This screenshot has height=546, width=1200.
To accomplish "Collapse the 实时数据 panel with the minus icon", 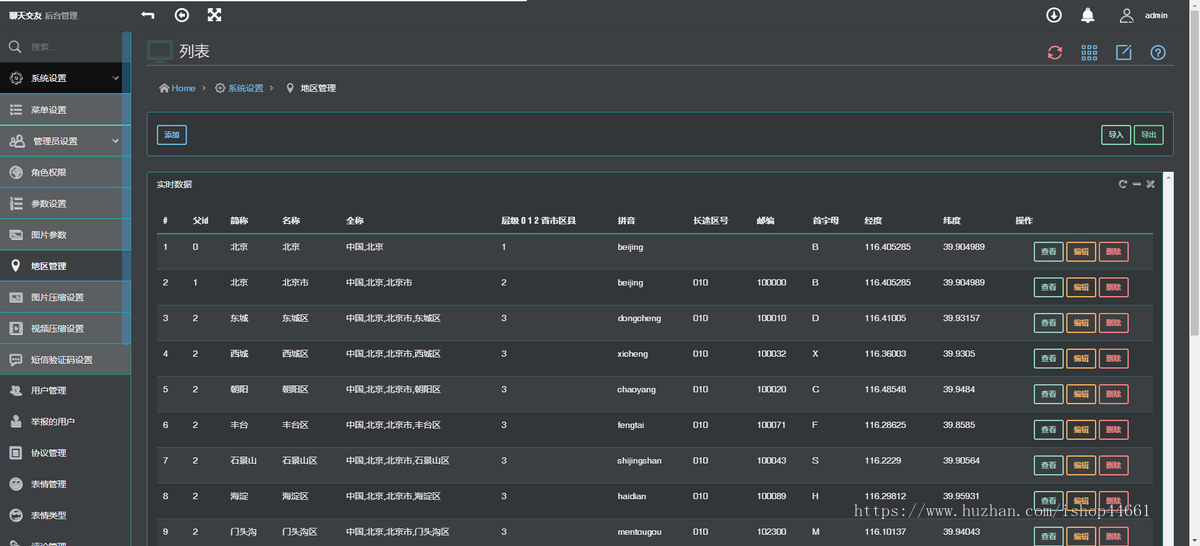I will 1137,184.
